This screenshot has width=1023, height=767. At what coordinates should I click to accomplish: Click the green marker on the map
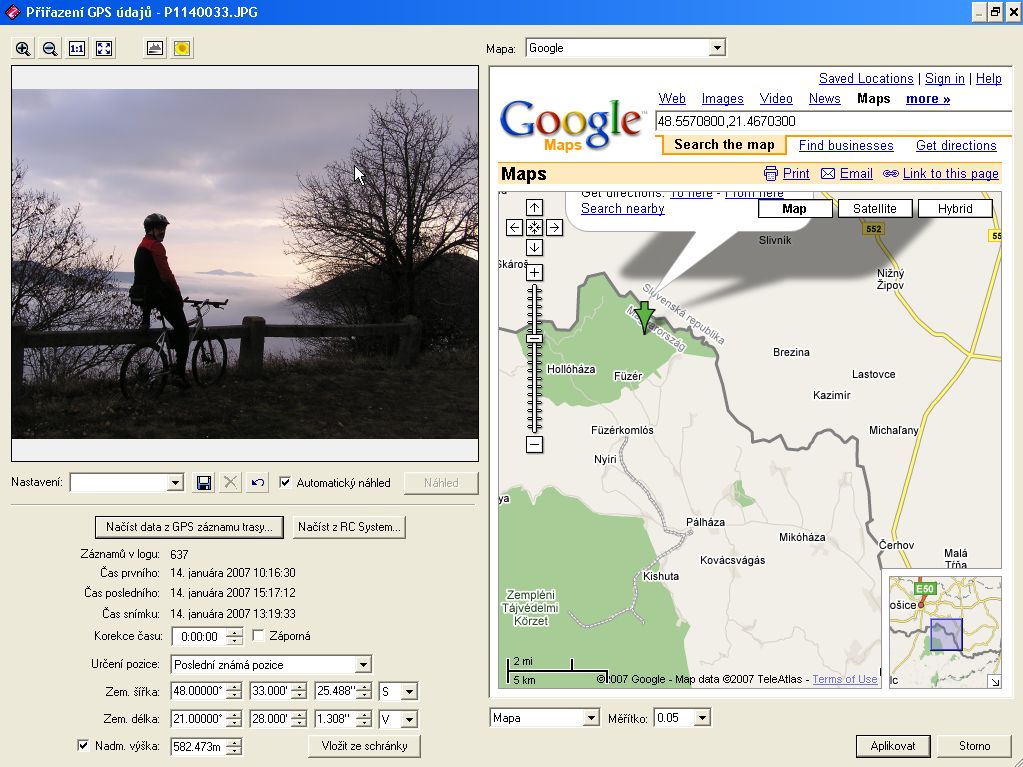[x=645, y=318]
